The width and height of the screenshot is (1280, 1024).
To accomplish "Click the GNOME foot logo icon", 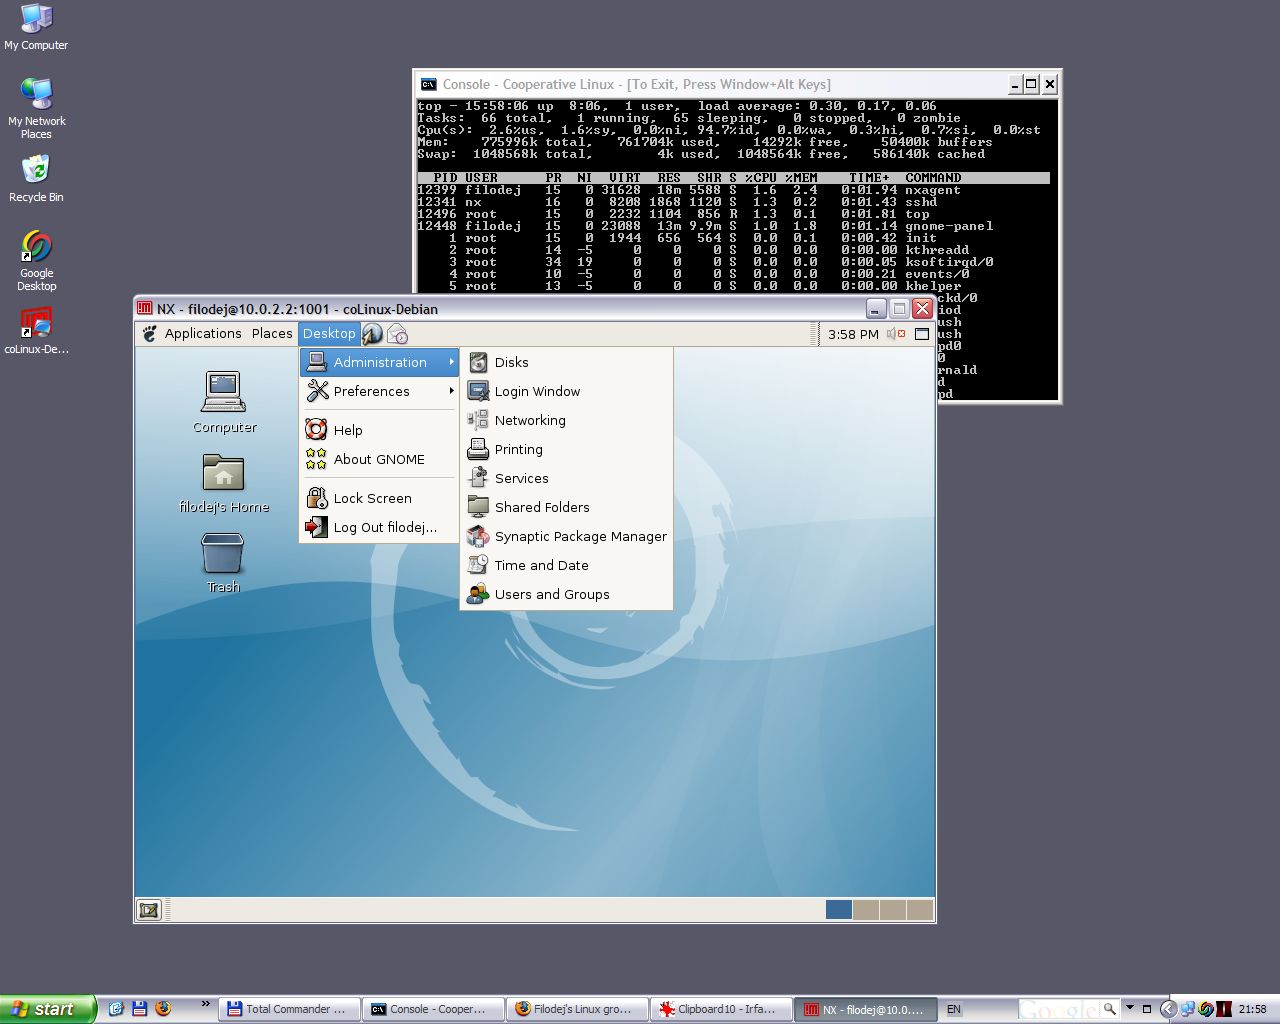I will [149, 334].
